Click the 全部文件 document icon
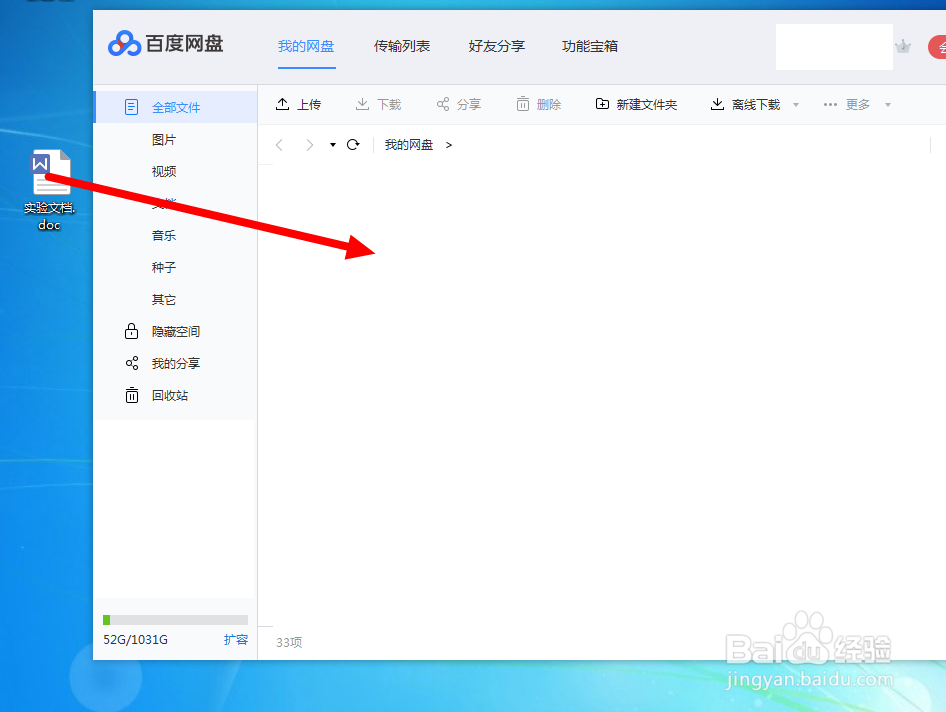Viewport: 946px width, 712px height. tap(131, 107)
